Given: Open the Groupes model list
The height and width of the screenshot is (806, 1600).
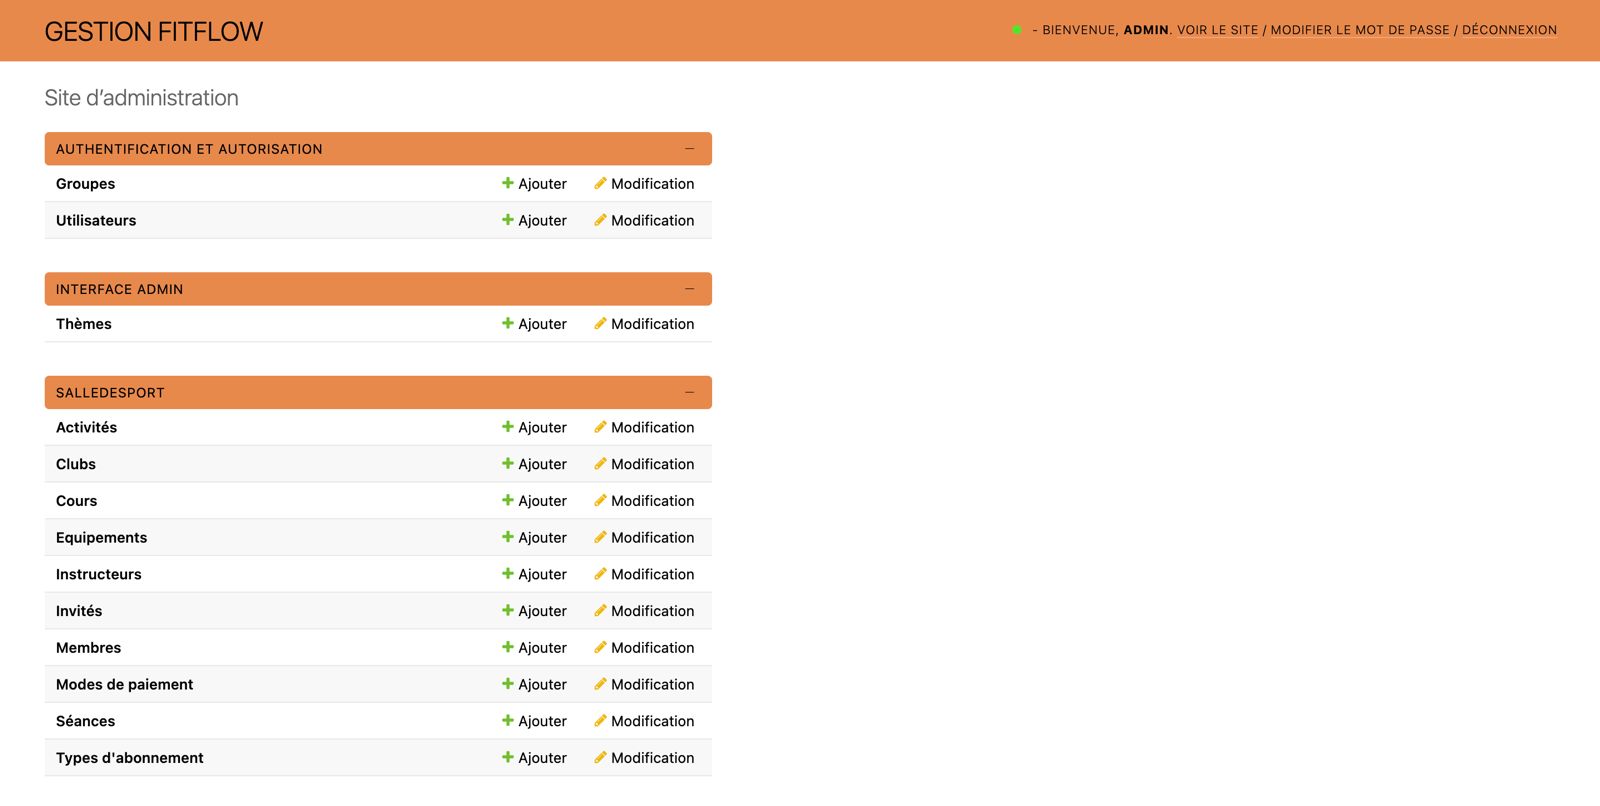Looking at the screenshot, I should coord(85,184).
